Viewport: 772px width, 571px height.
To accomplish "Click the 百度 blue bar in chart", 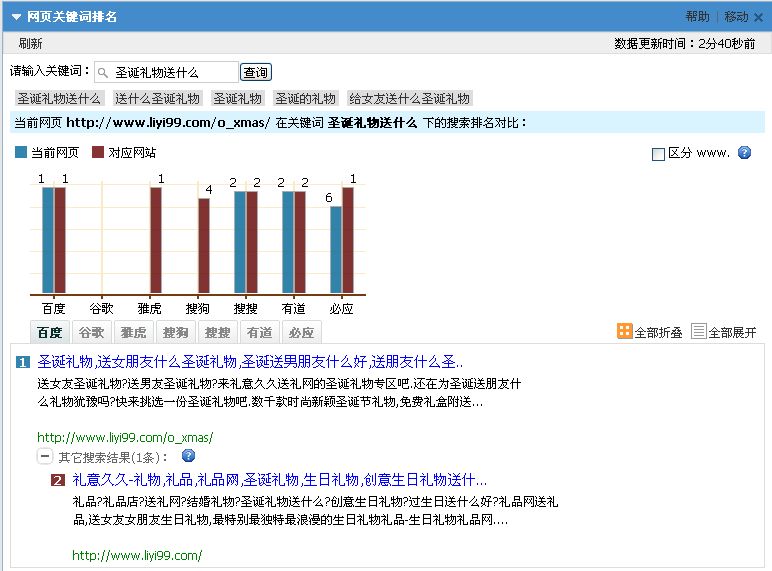I will [x=48, y=240].
